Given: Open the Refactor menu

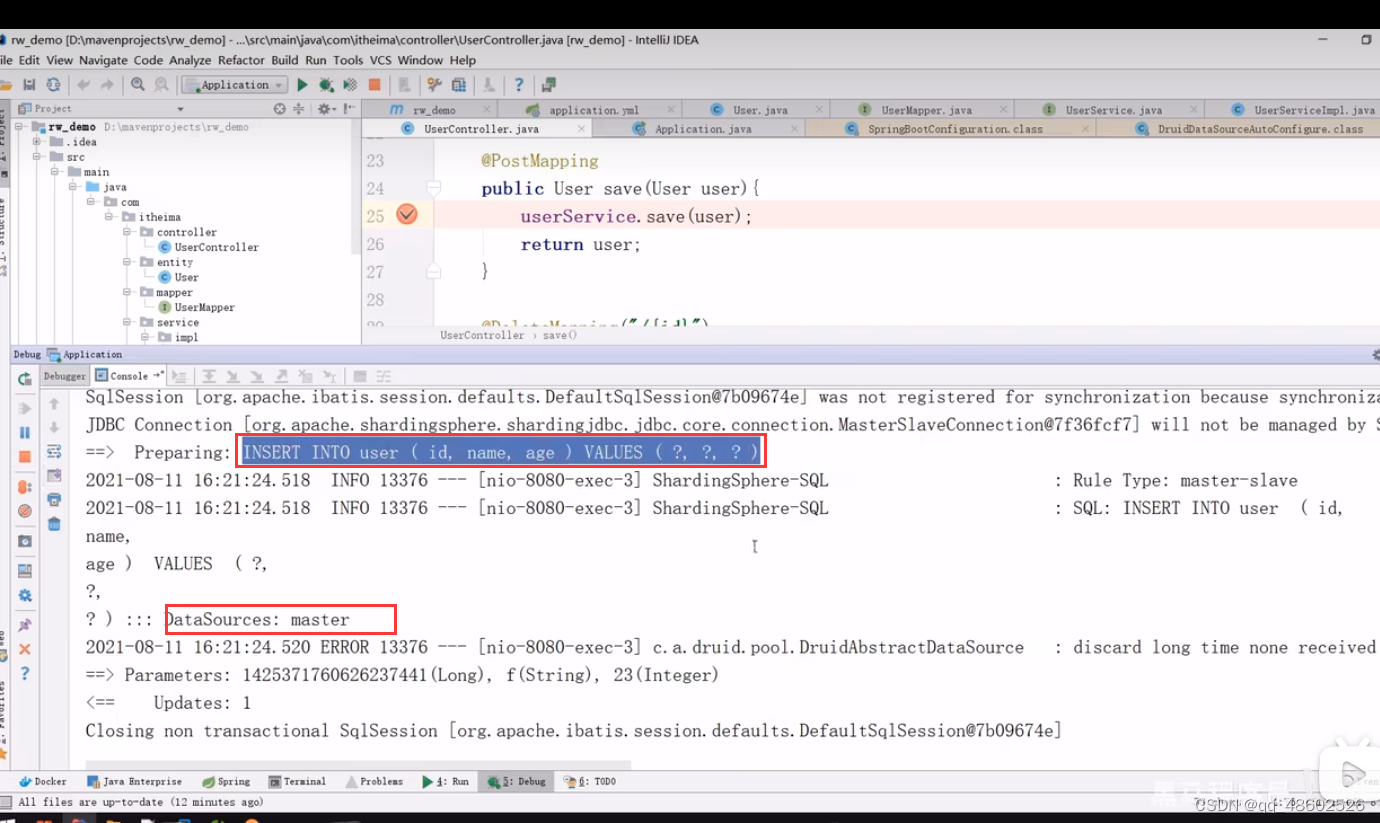Looking at the screenshot, I should click(241, 60).
